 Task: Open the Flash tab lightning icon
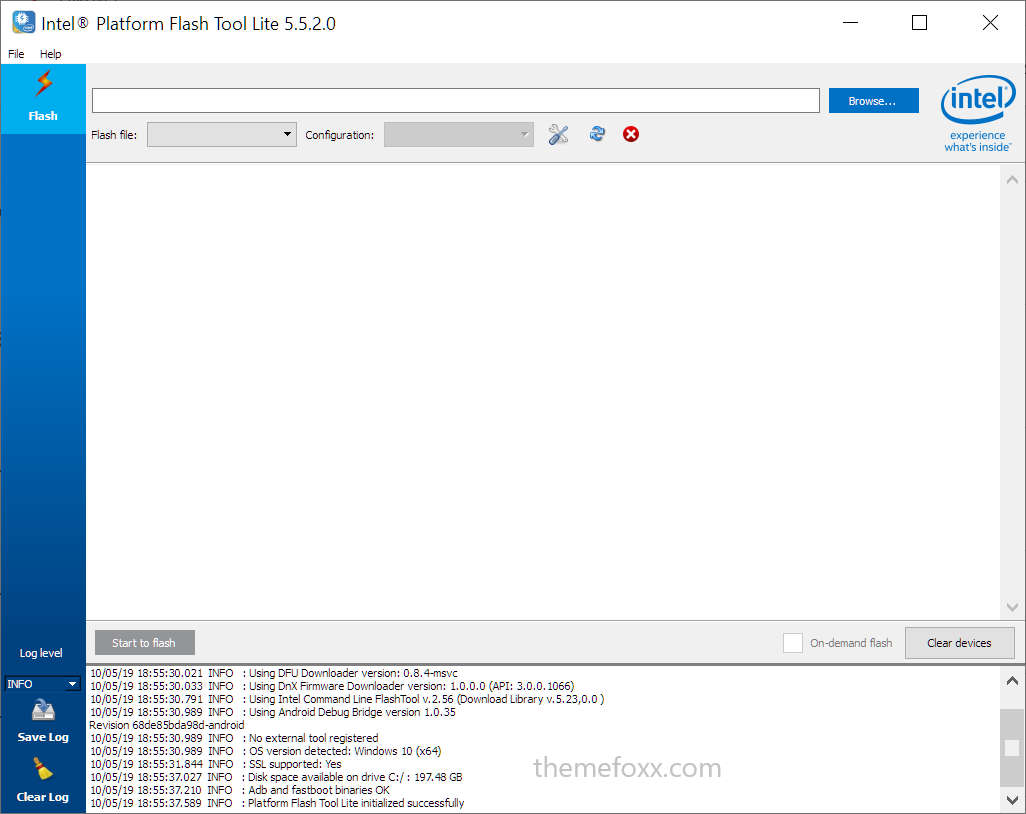[x=44, y=84]
